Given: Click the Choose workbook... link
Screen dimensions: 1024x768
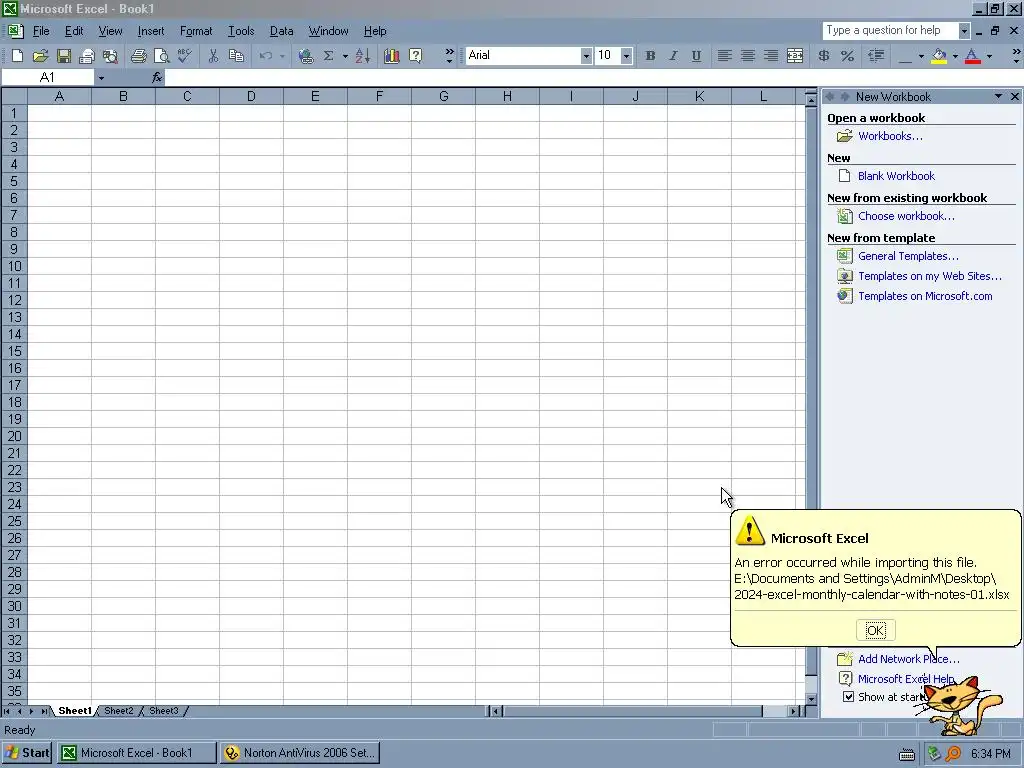Looking at the screenshot, I should pyautogui.click(x=906, y=216).
